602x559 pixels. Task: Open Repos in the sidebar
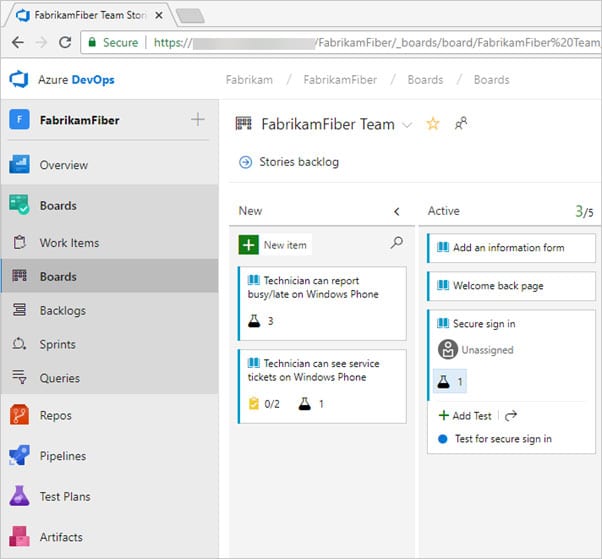click(110, 415)
